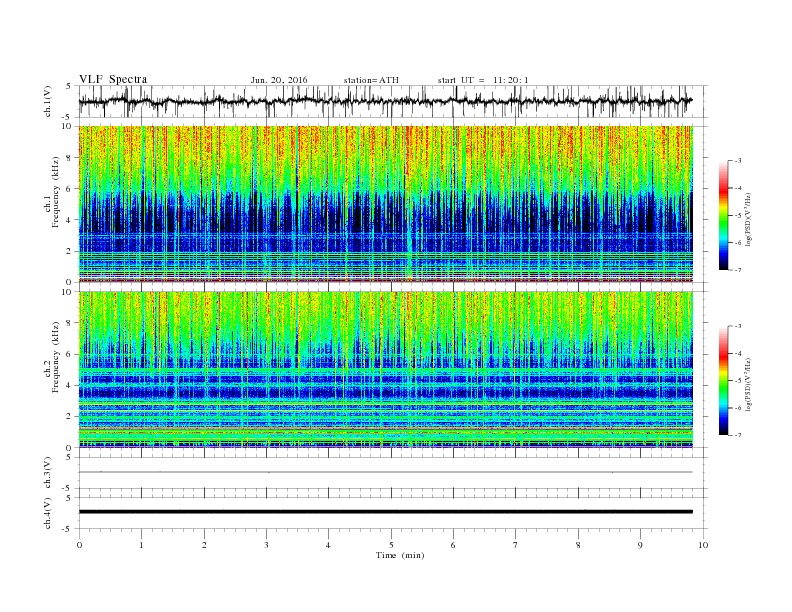Image resolution: width=792 pixels, height=612 pixels.
Task: Click the "-5" tick on ch.1 color bar
Action: click(x=738, y=216)
